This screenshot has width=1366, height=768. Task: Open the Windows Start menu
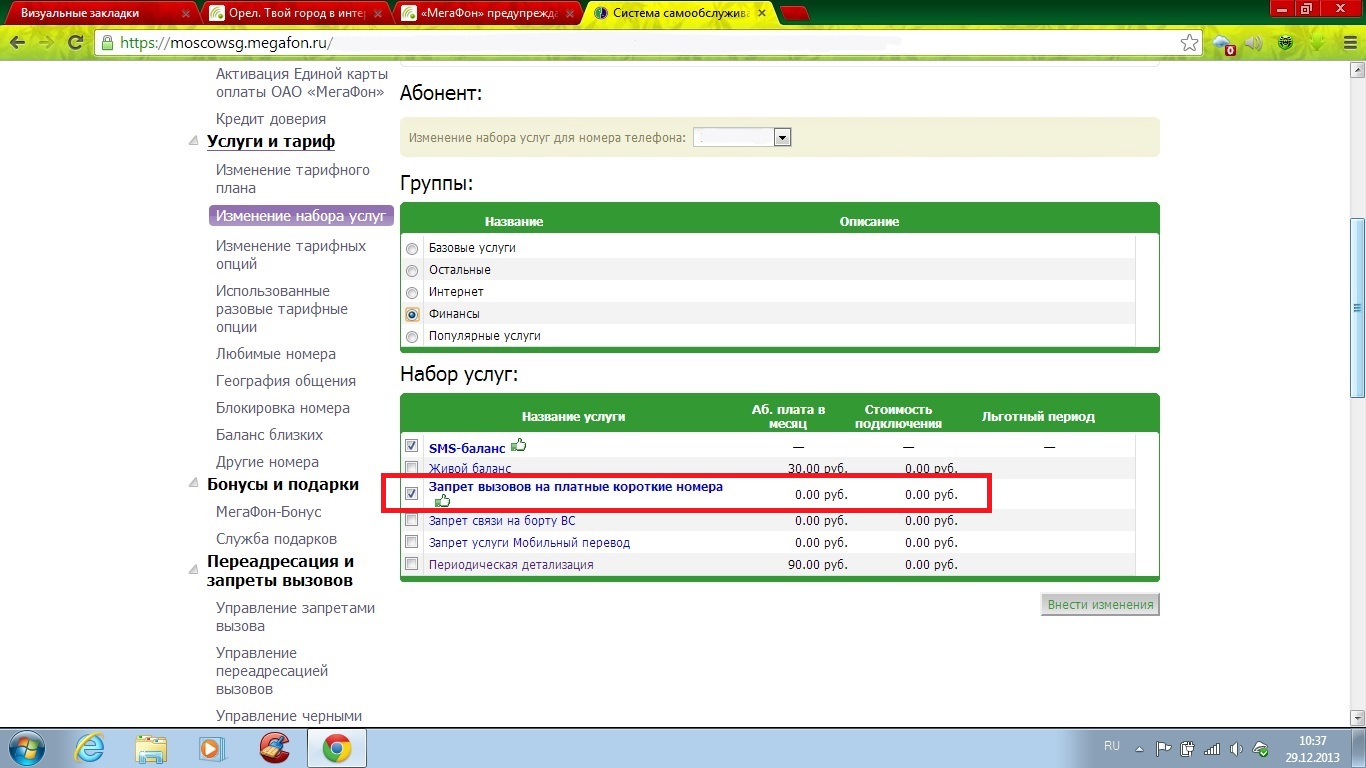pos(27,748)
